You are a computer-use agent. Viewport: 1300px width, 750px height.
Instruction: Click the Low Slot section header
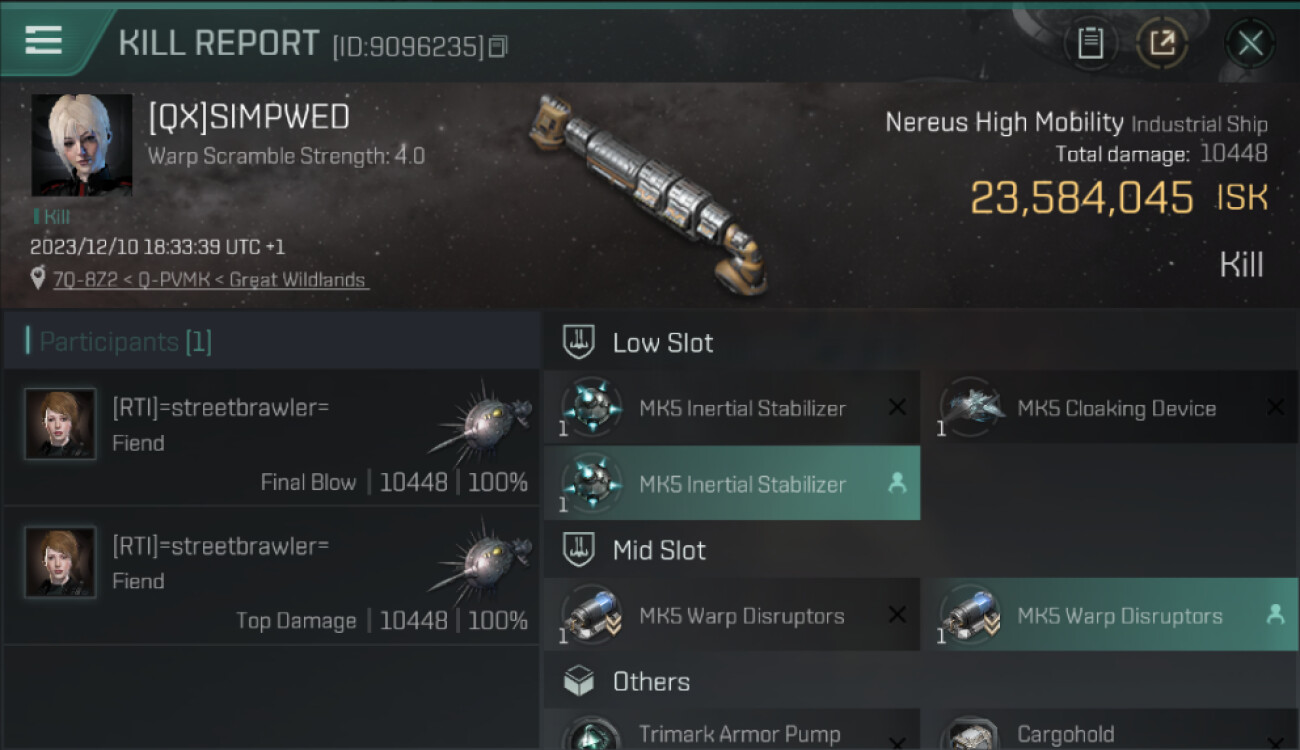(662, 343)
